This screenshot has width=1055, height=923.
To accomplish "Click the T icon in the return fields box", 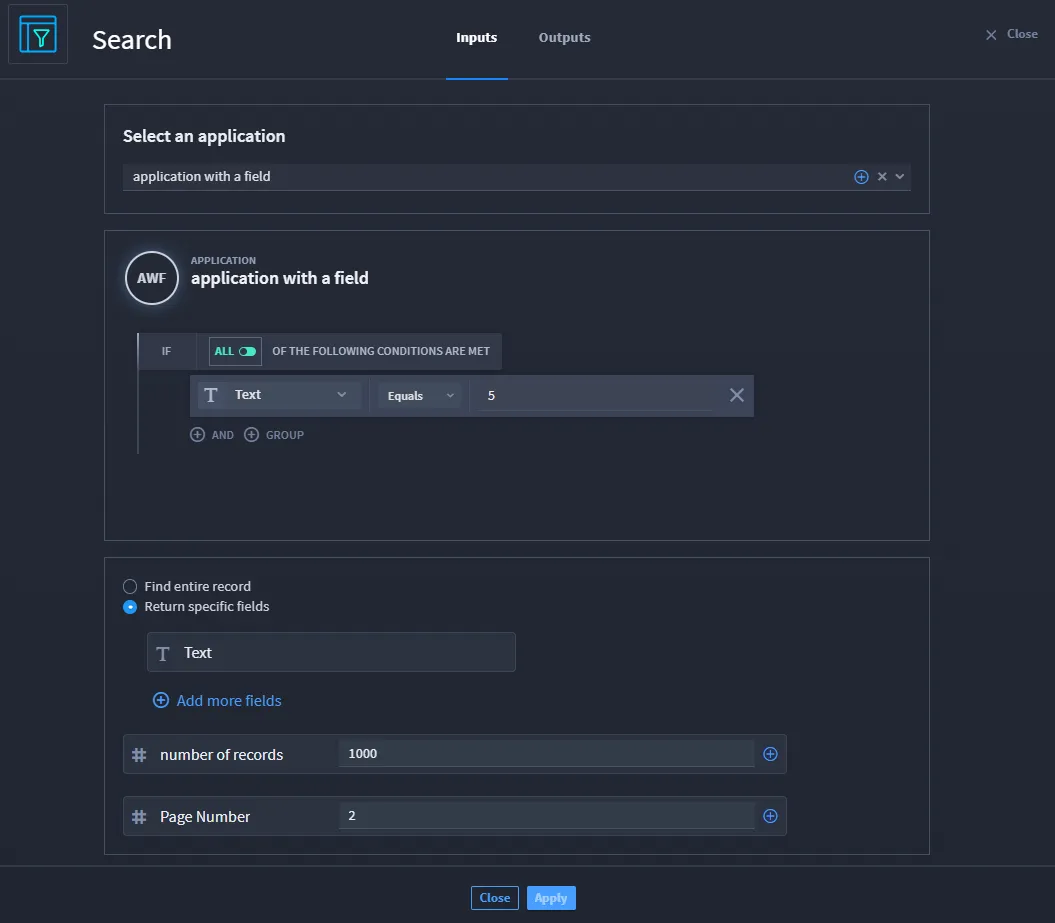I will coord(162,653).
